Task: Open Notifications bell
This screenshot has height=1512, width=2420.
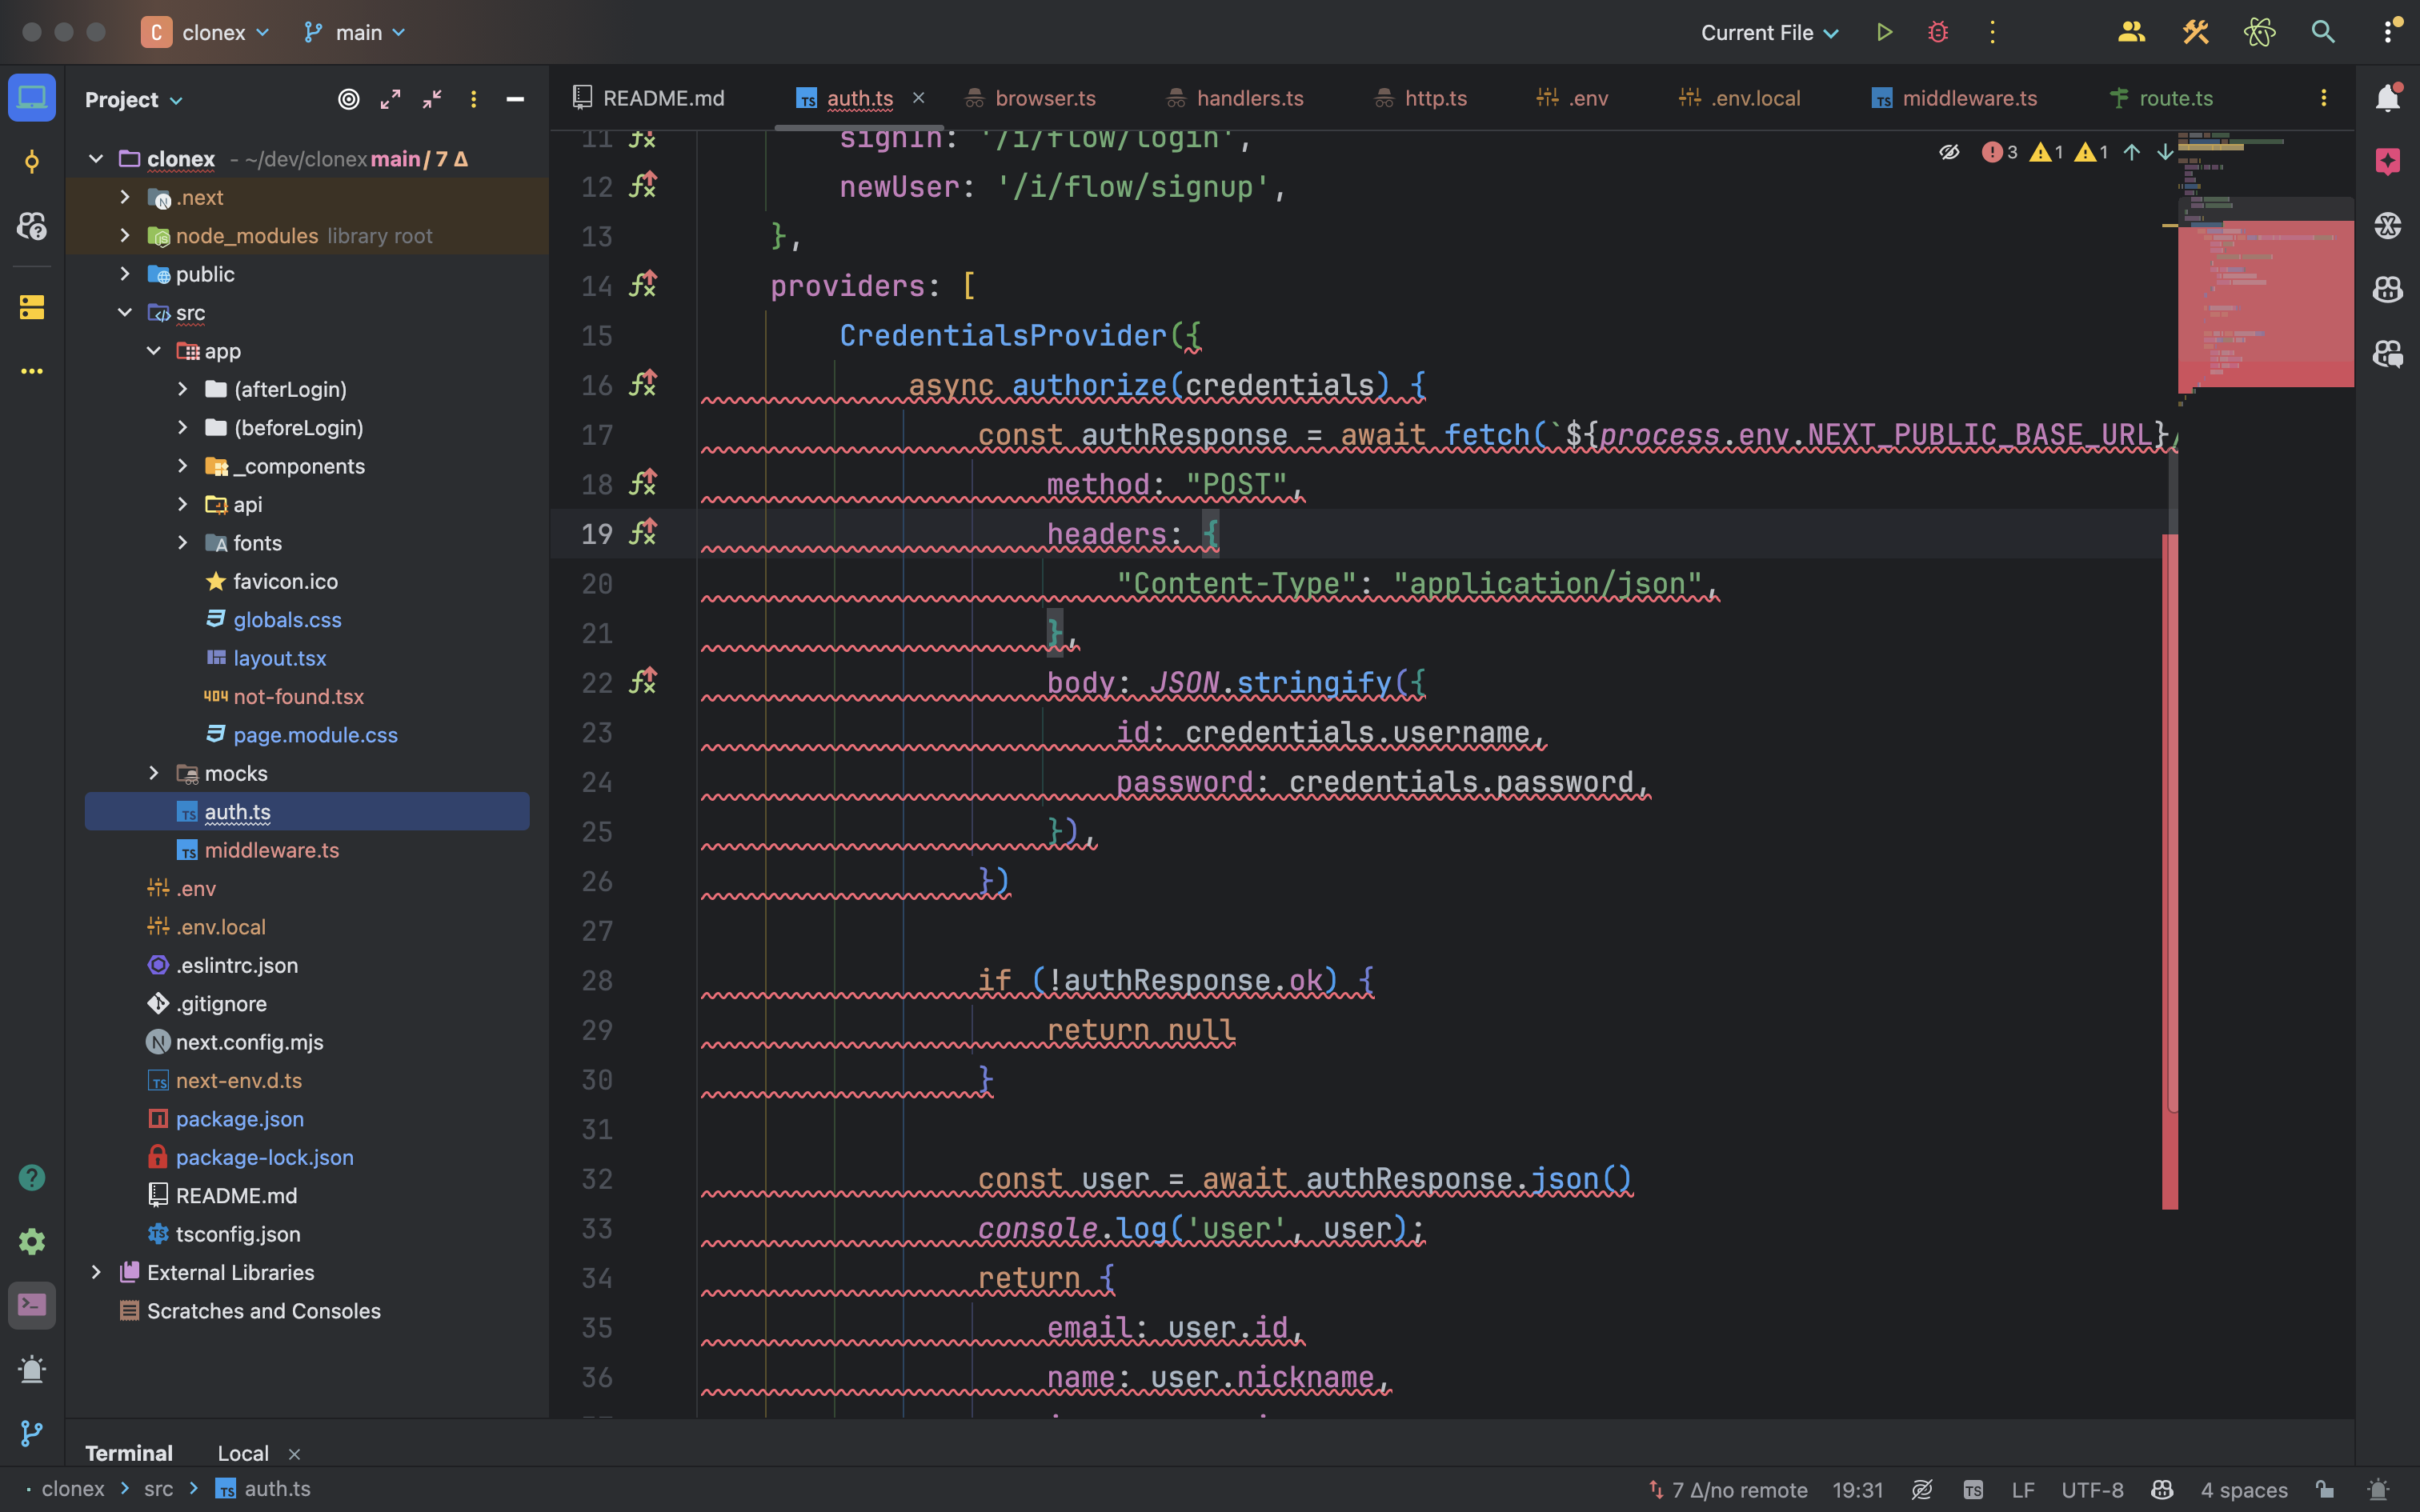Action: coord(2388,98)
